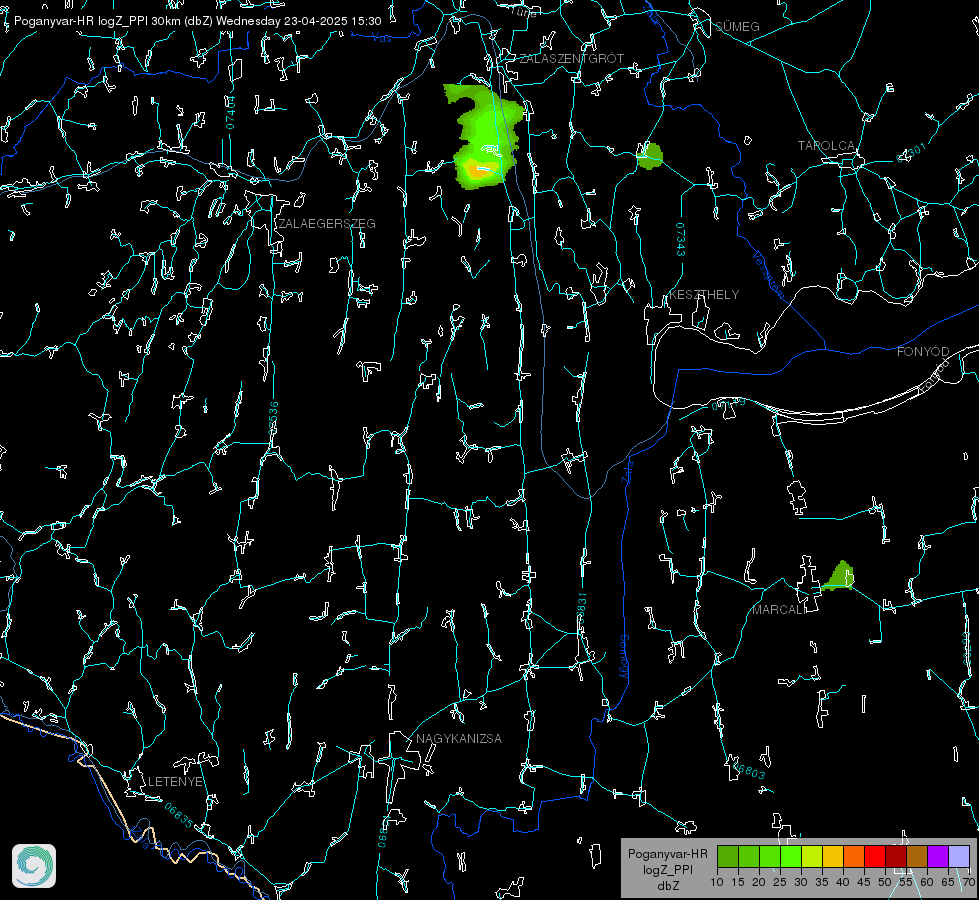This screenshot has width=979, height=900.
Task: Click the ZALAEGERSZEG city label
Action: pos(327,224)
